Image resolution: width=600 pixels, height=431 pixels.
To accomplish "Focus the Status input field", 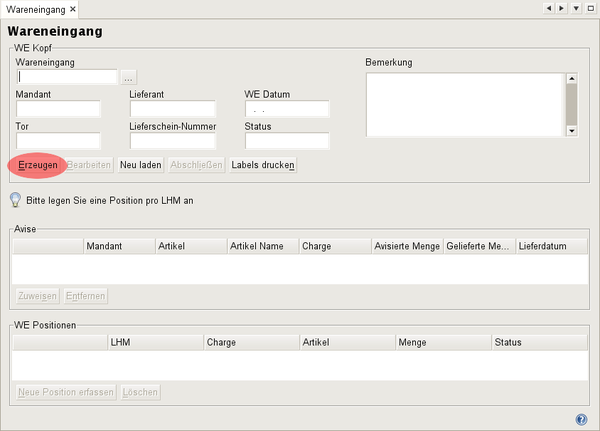I will tap(287, 141).
